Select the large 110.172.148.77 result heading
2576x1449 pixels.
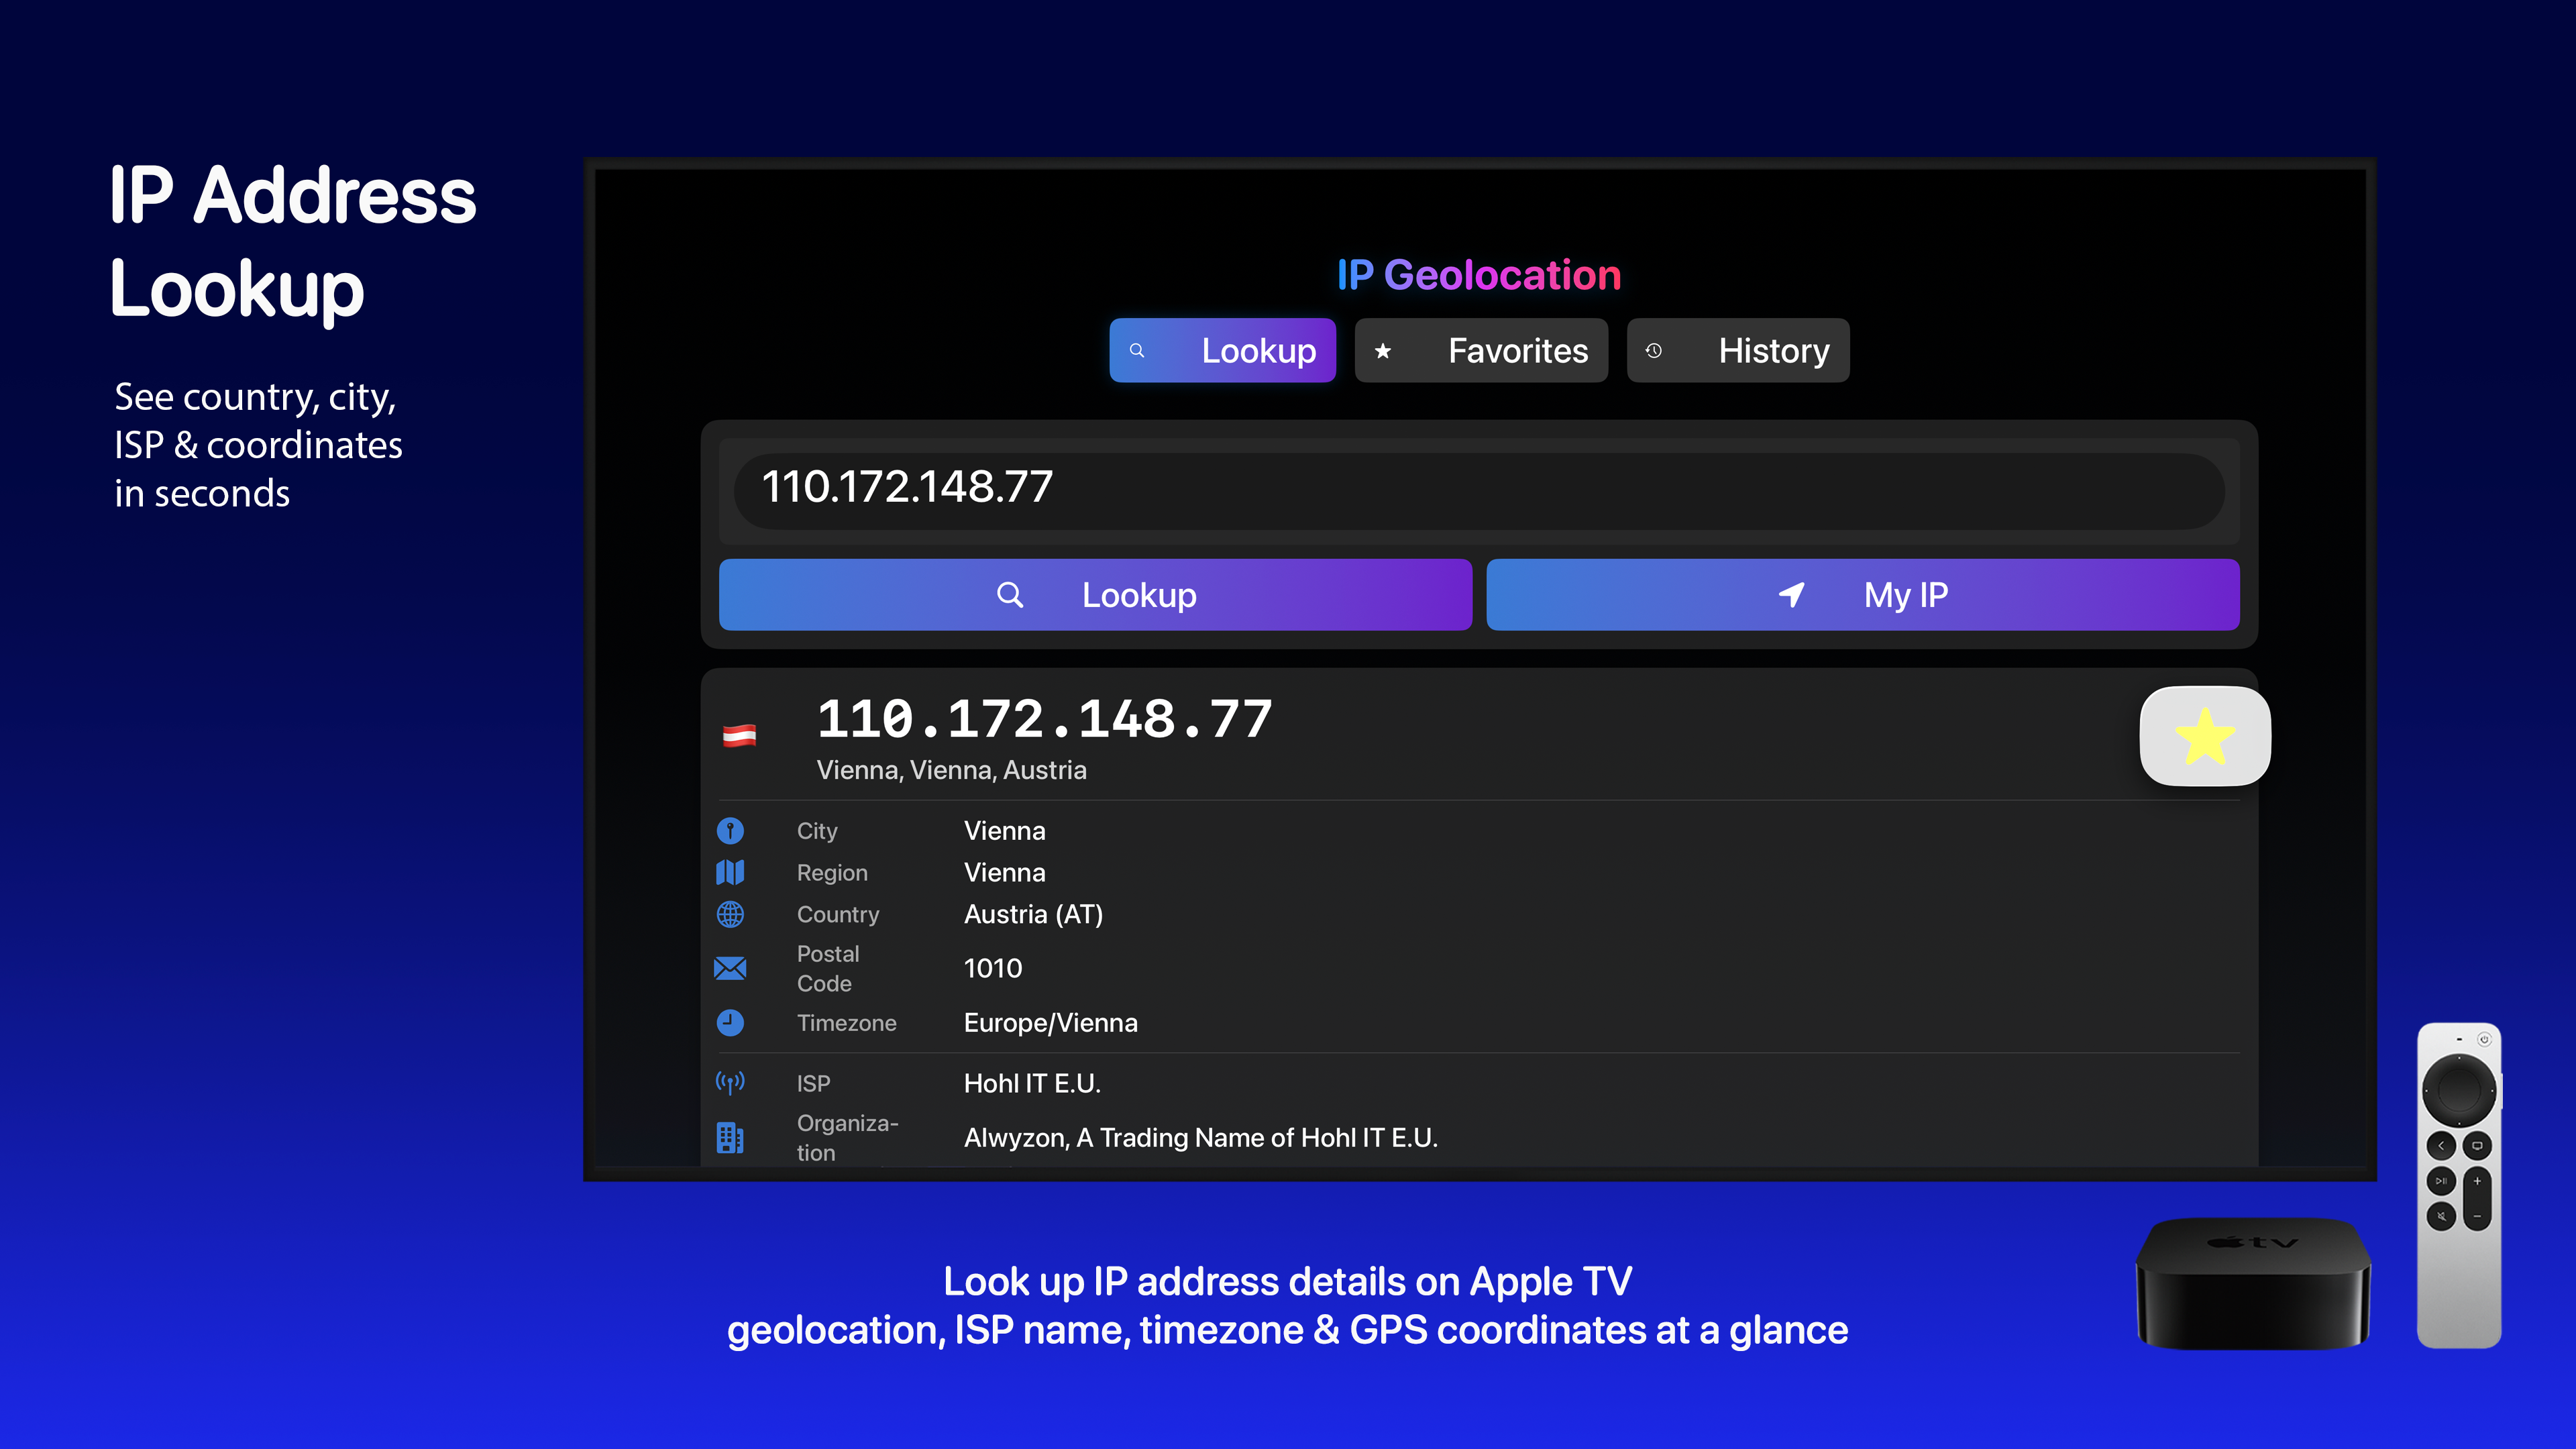tap(1044, 719)
